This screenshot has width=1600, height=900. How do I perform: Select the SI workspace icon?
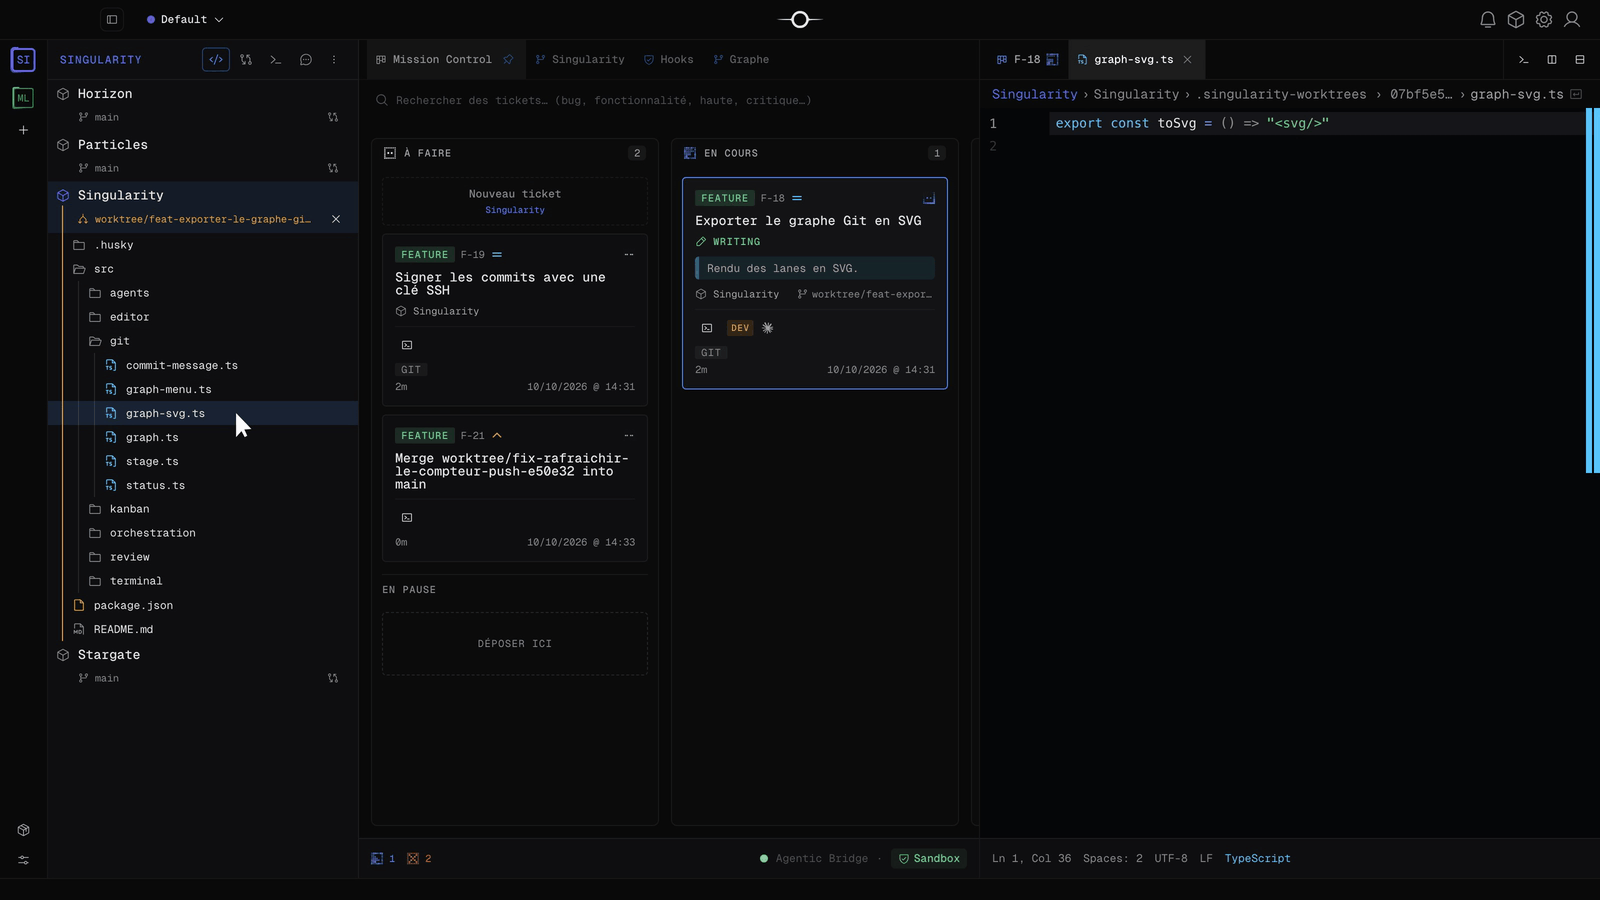[23, 60]
